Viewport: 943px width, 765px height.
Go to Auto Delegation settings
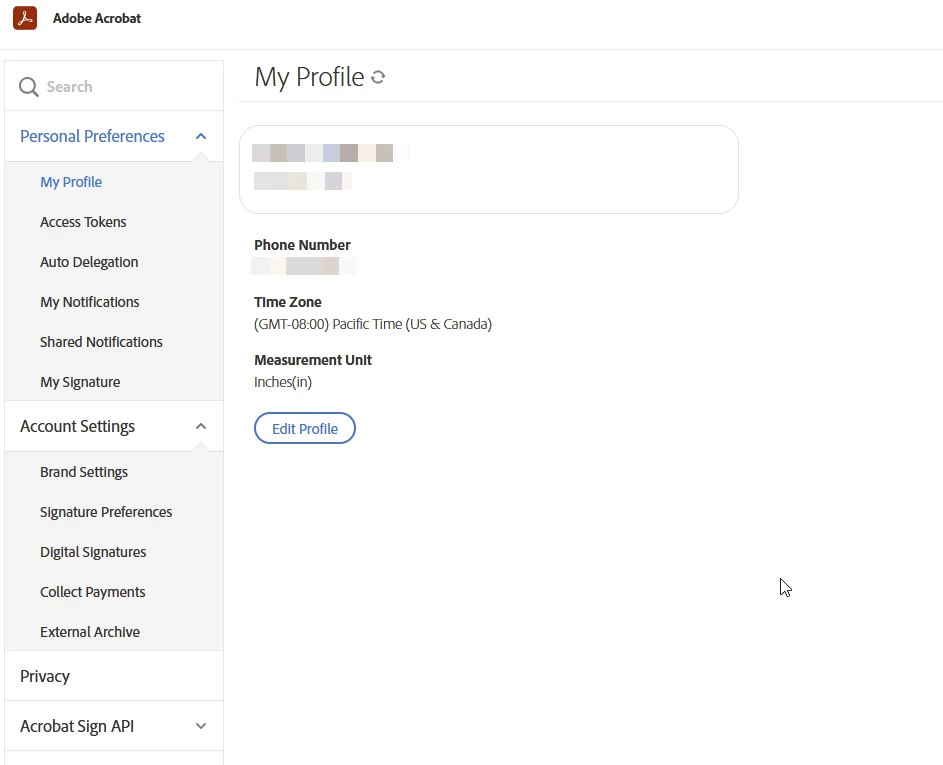pos(89,262)
